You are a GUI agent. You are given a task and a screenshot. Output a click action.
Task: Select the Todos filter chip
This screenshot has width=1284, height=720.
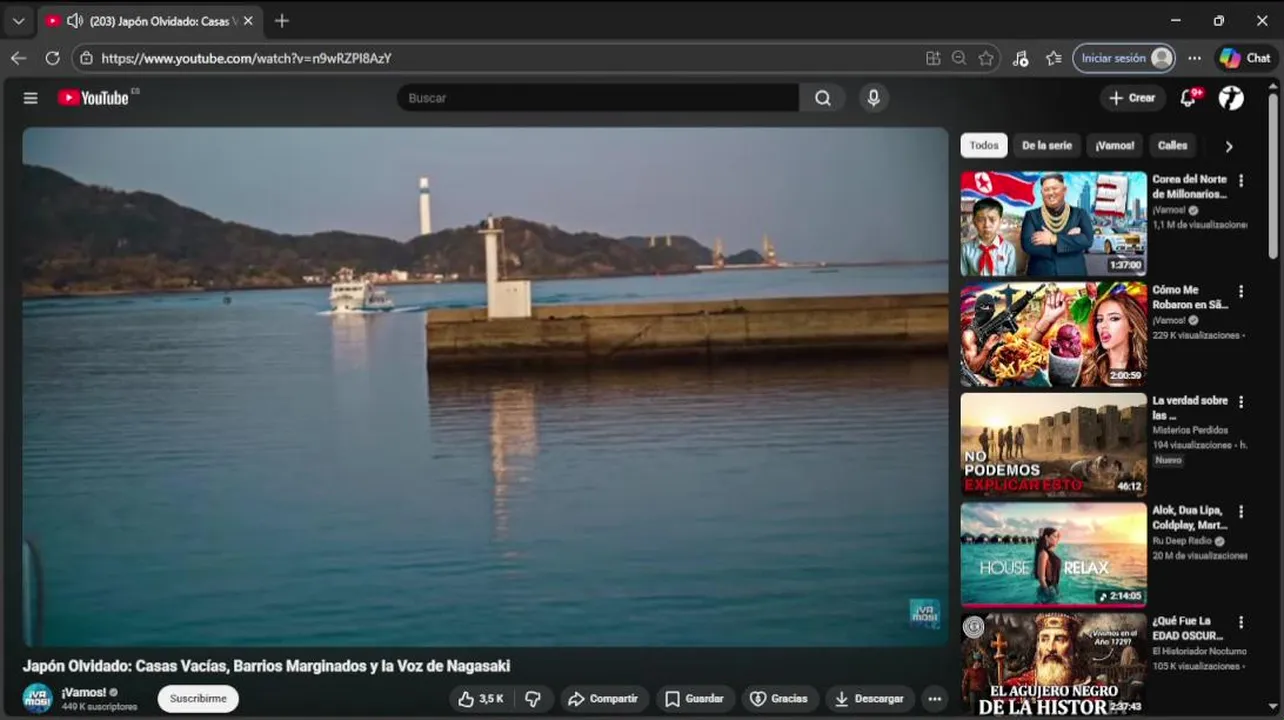(x=984, y=146)
